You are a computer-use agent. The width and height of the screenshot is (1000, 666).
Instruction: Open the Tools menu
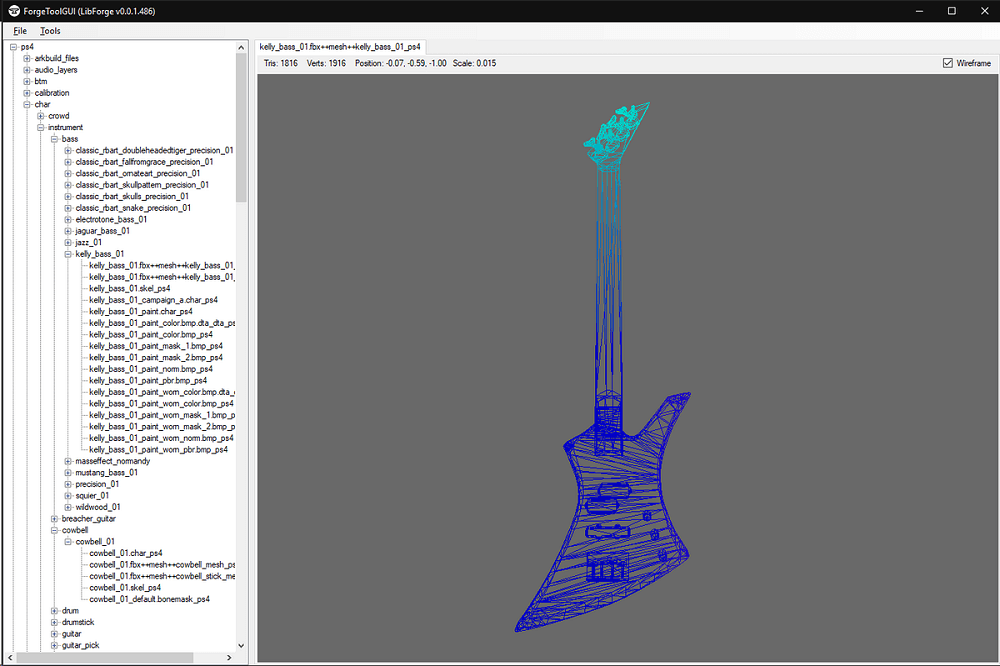[x=50, y=31]
